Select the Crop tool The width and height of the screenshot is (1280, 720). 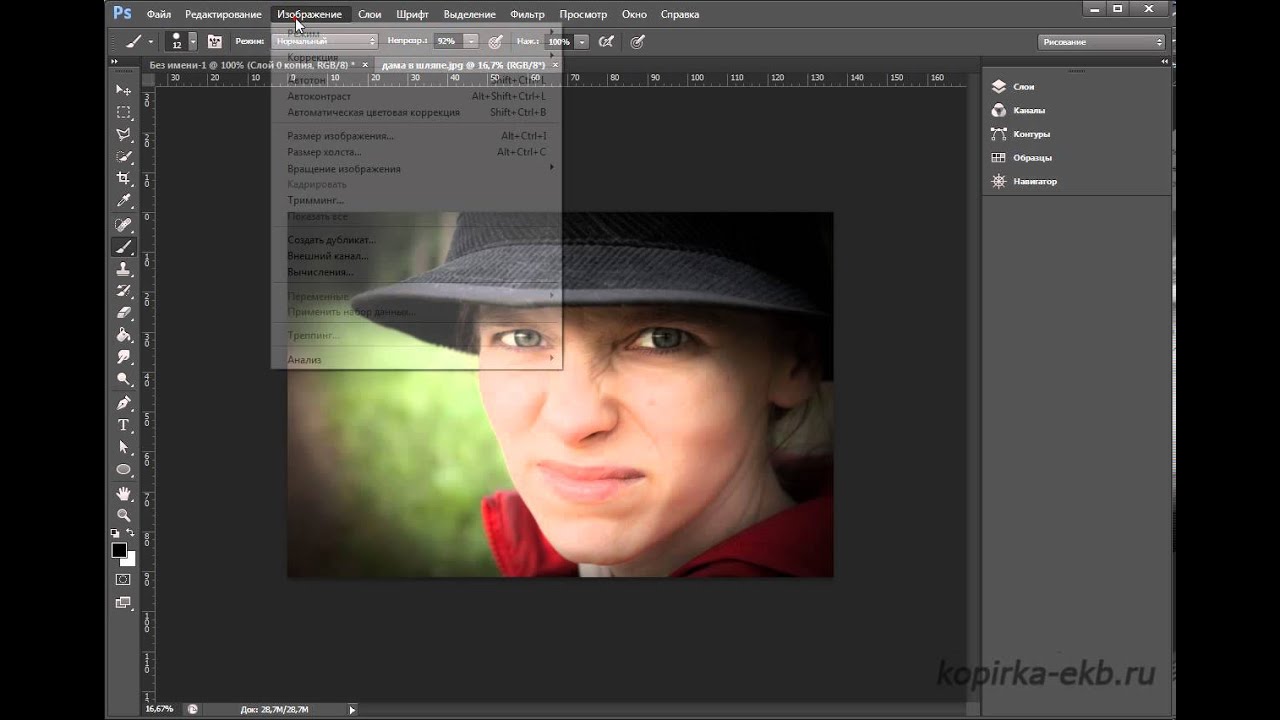point(124,178)
